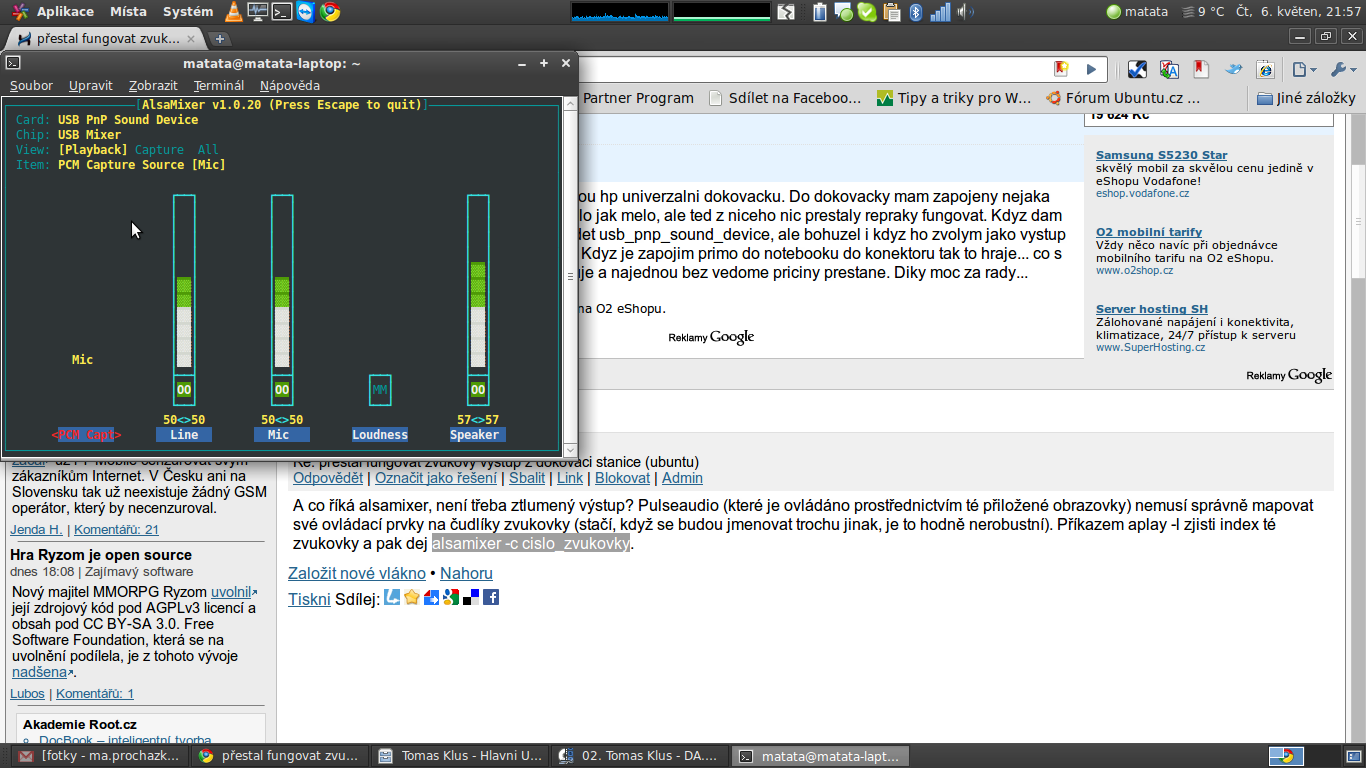Viewport: 1366px width, 768px height.
Task: Select the PCM Capt control label
Action: click(86, 435)
